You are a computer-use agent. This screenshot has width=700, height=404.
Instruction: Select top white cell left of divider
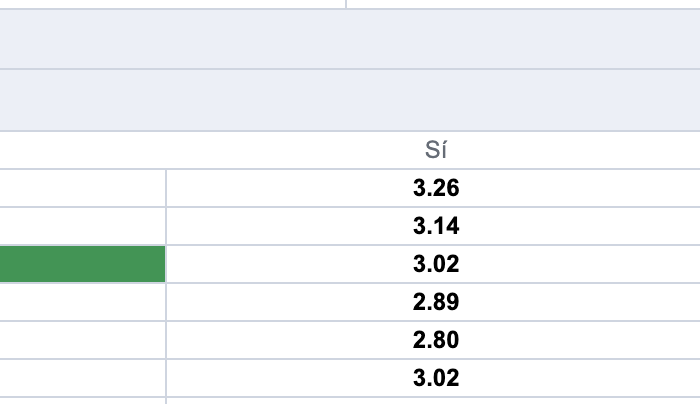(x=172, y=4)
